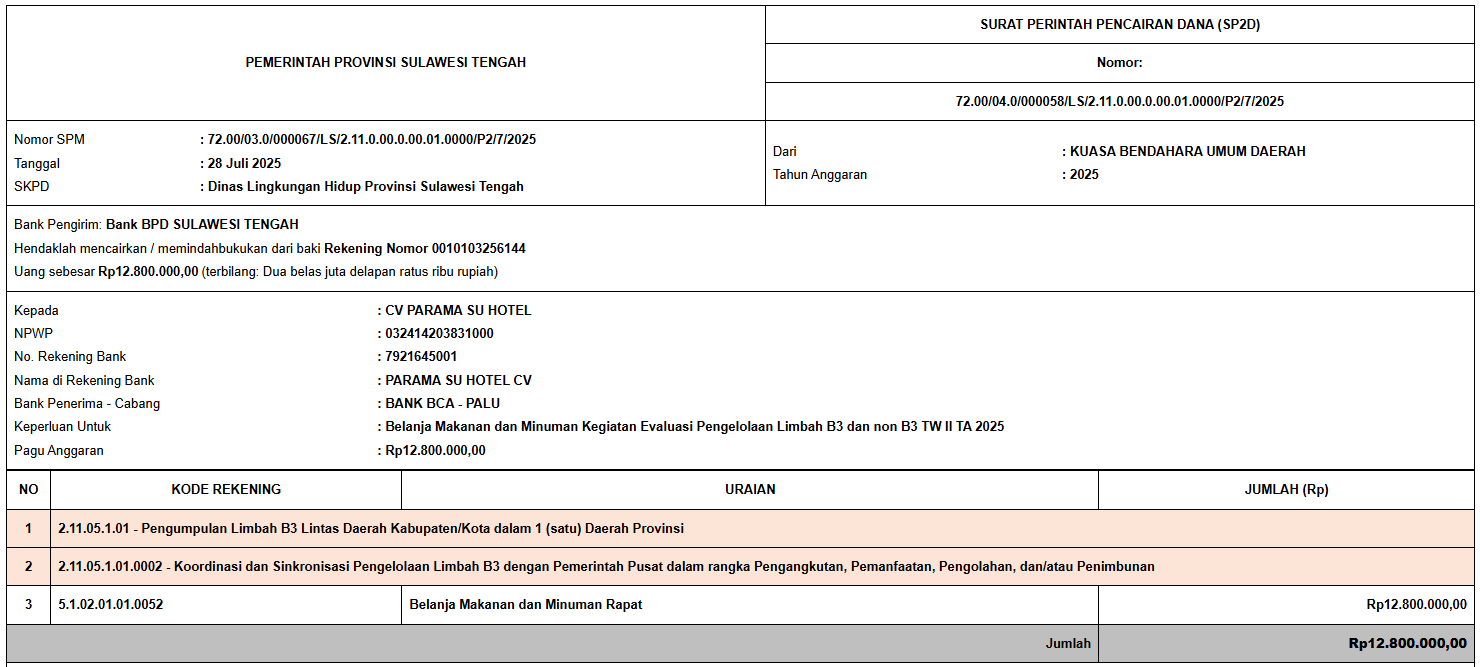Click SKPD value Dinas Lingkungan Hidup
The image size is (1480, 667).
[x=366, y=186]
